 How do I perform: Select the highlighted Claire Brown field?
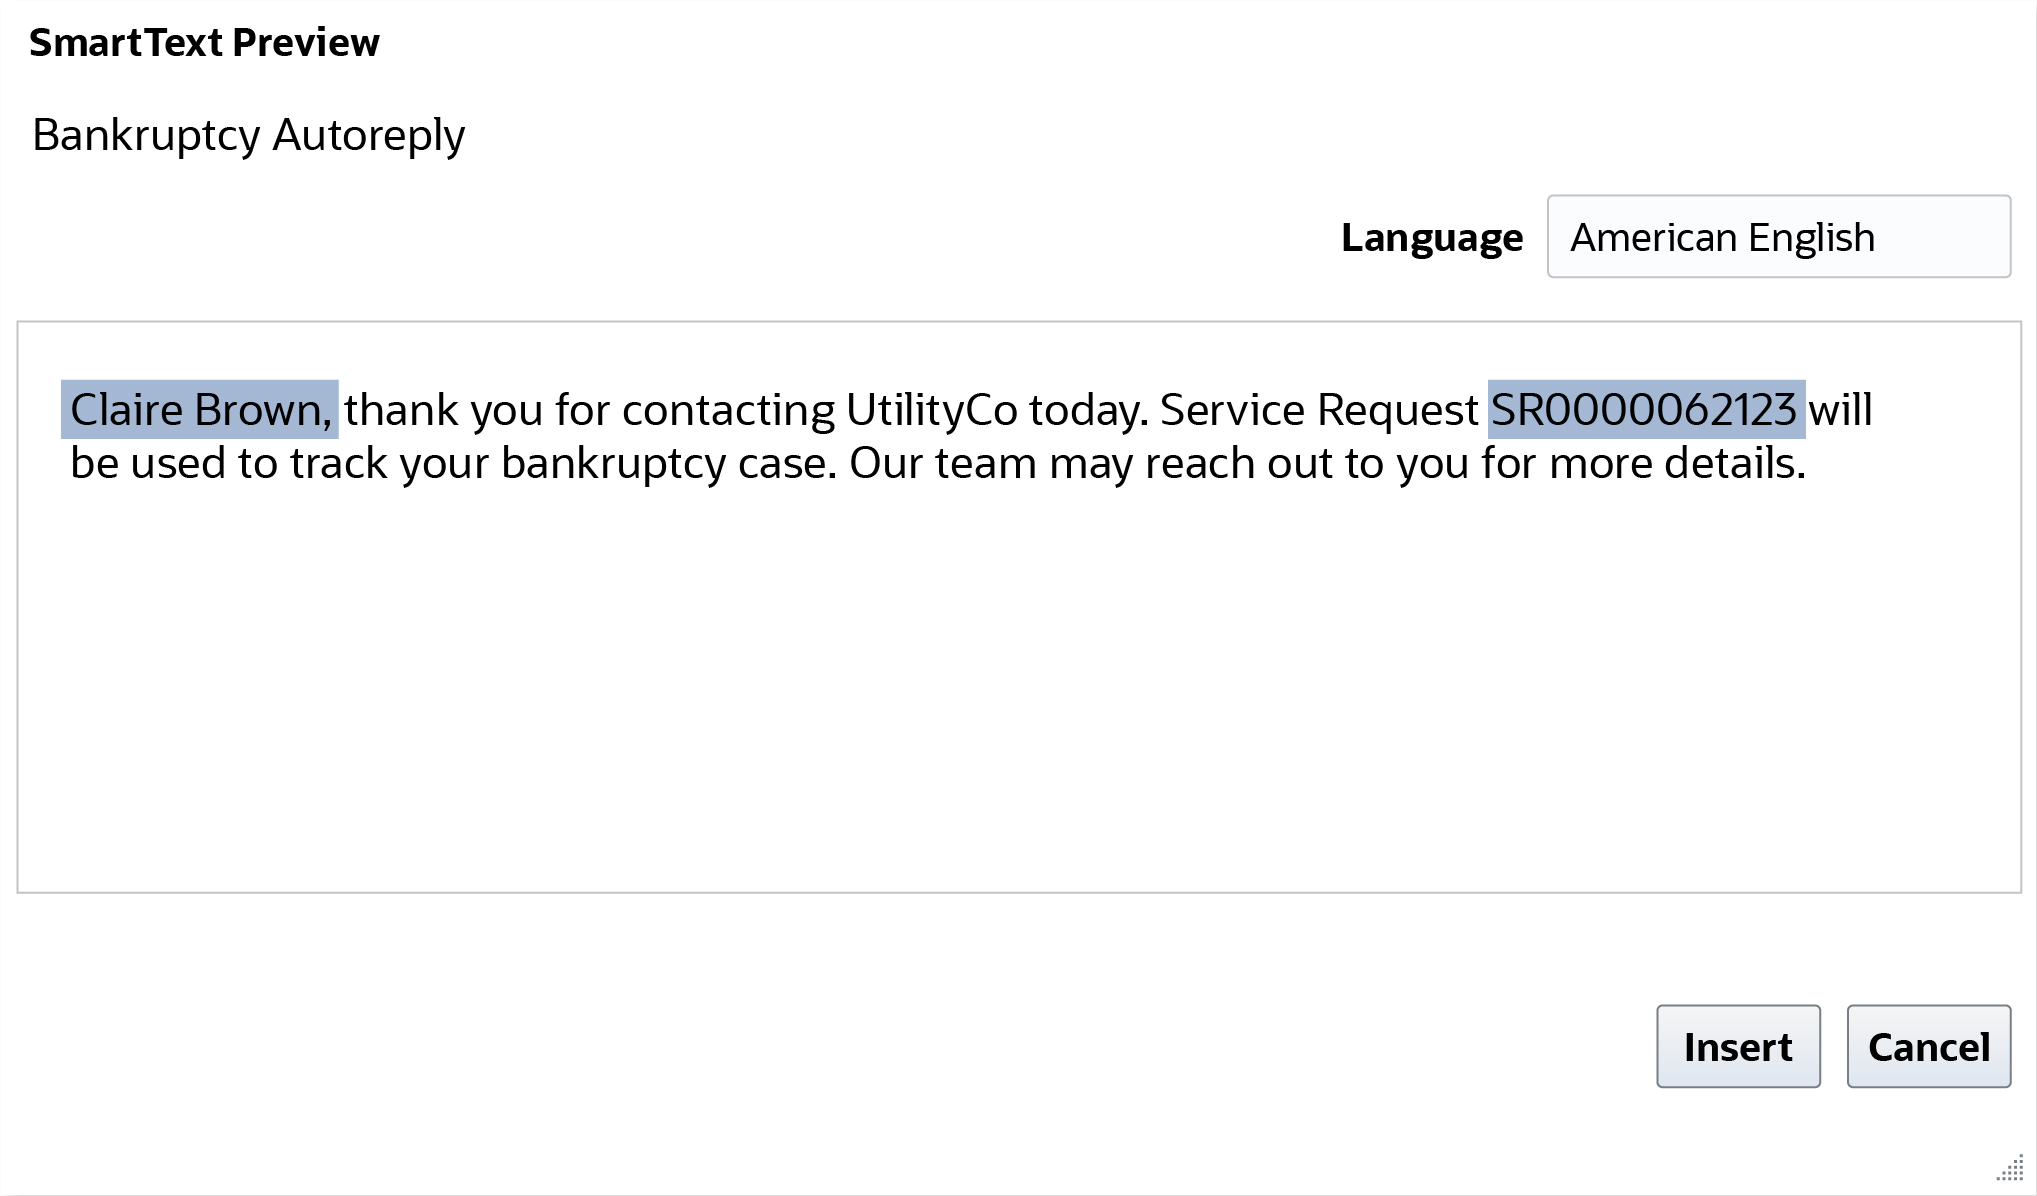click(x=200, y=410)
